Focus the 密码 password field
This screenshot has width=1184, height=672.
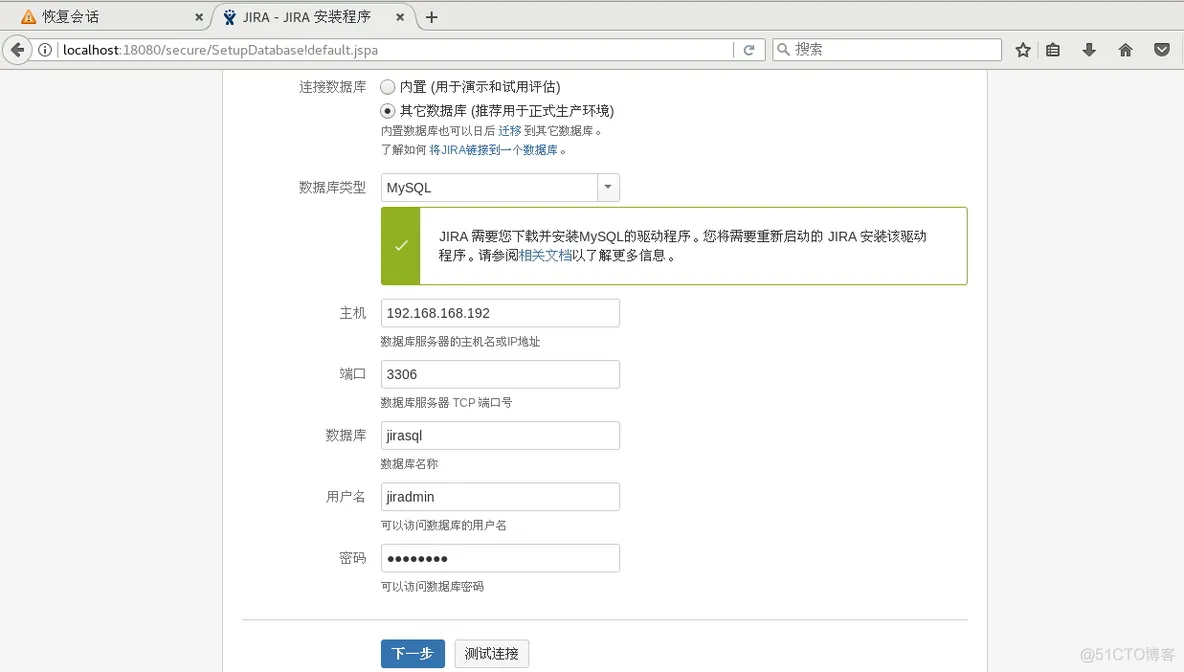500,558
